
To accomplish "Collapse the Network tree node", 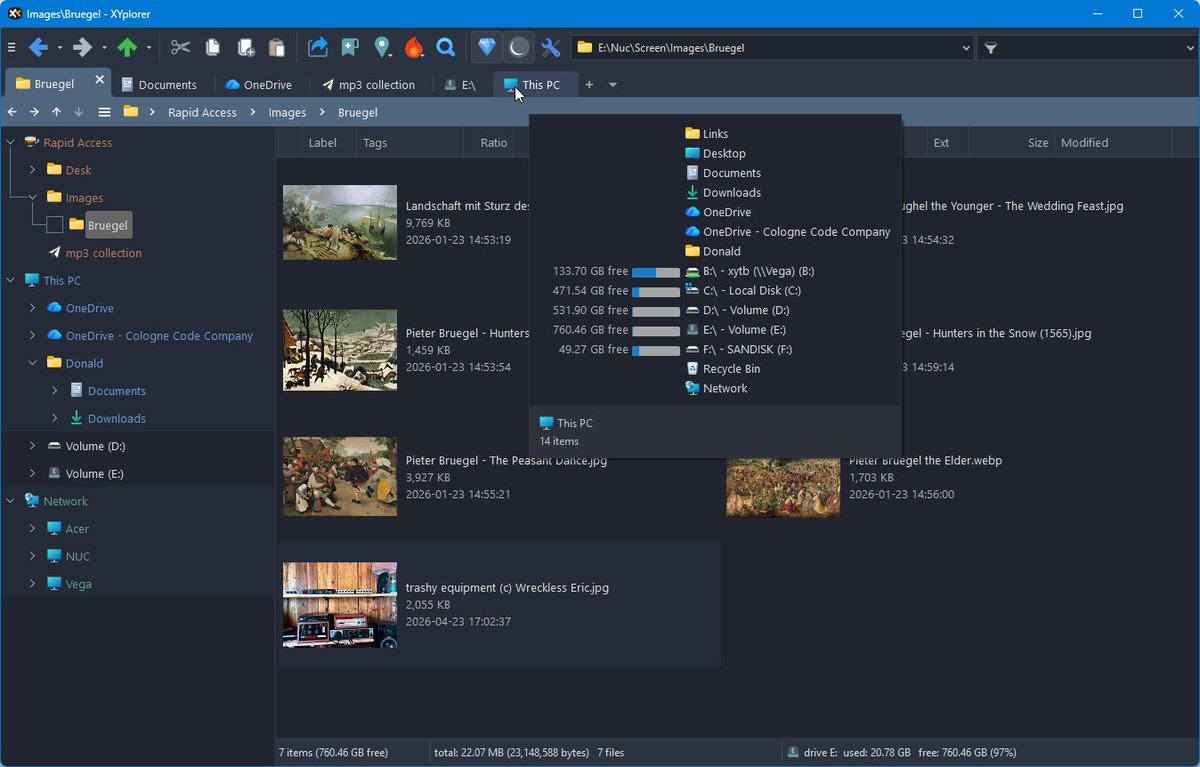I will pos(10,501).
